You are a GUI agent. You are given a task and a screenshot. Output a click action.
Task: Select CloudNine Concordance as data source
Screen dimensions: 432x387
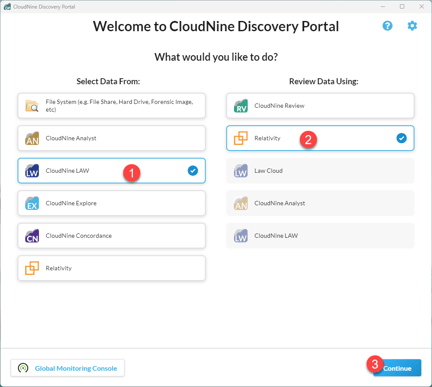point(111,236)
